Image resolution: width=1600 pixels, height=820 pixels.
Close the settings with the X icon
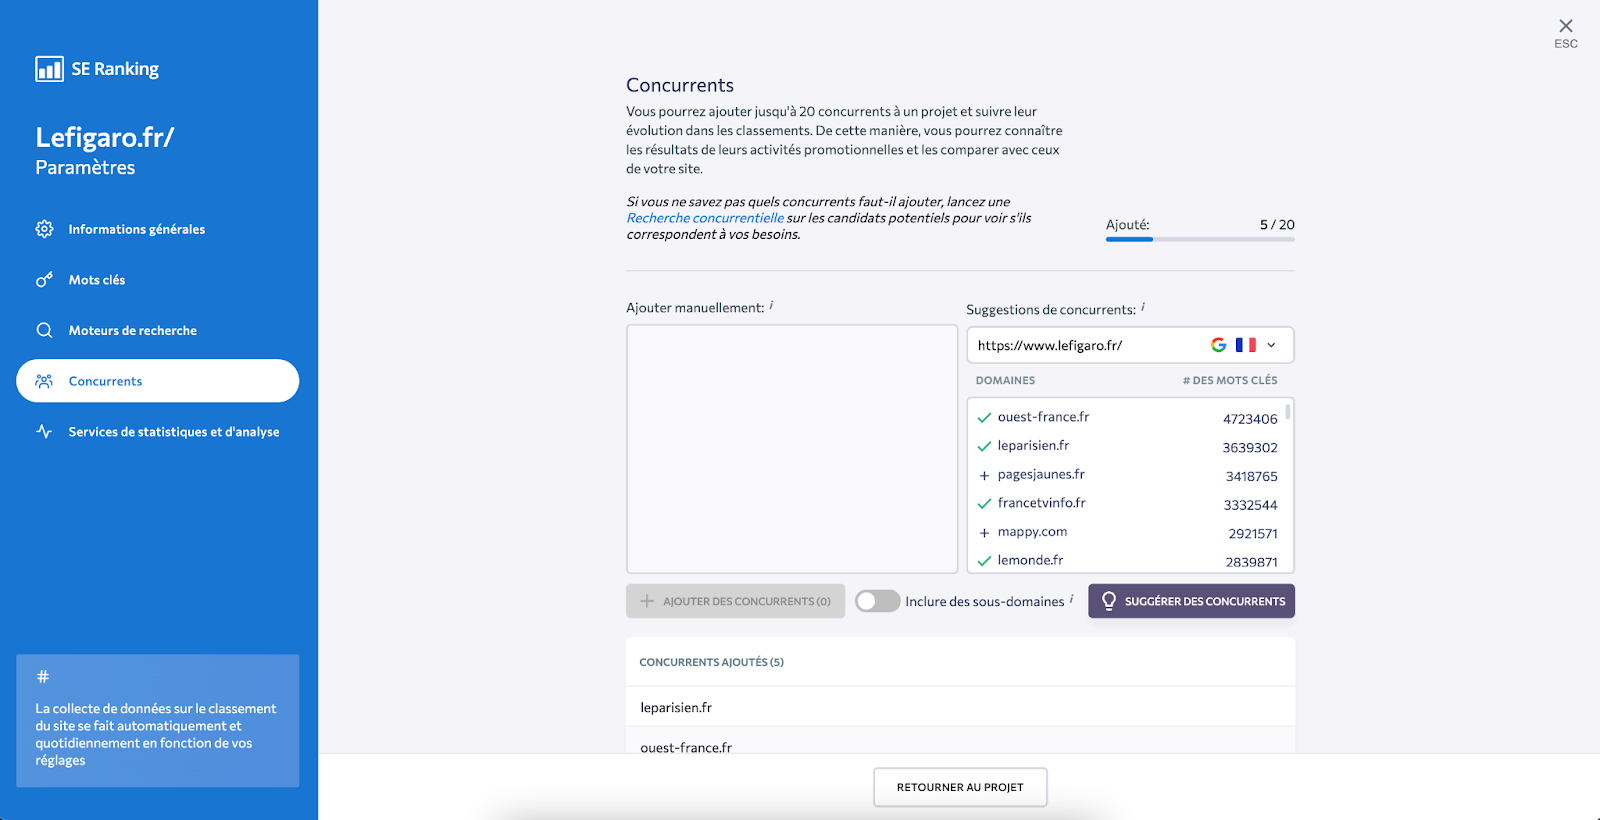pyautogui.click(x=1566, y=26)
